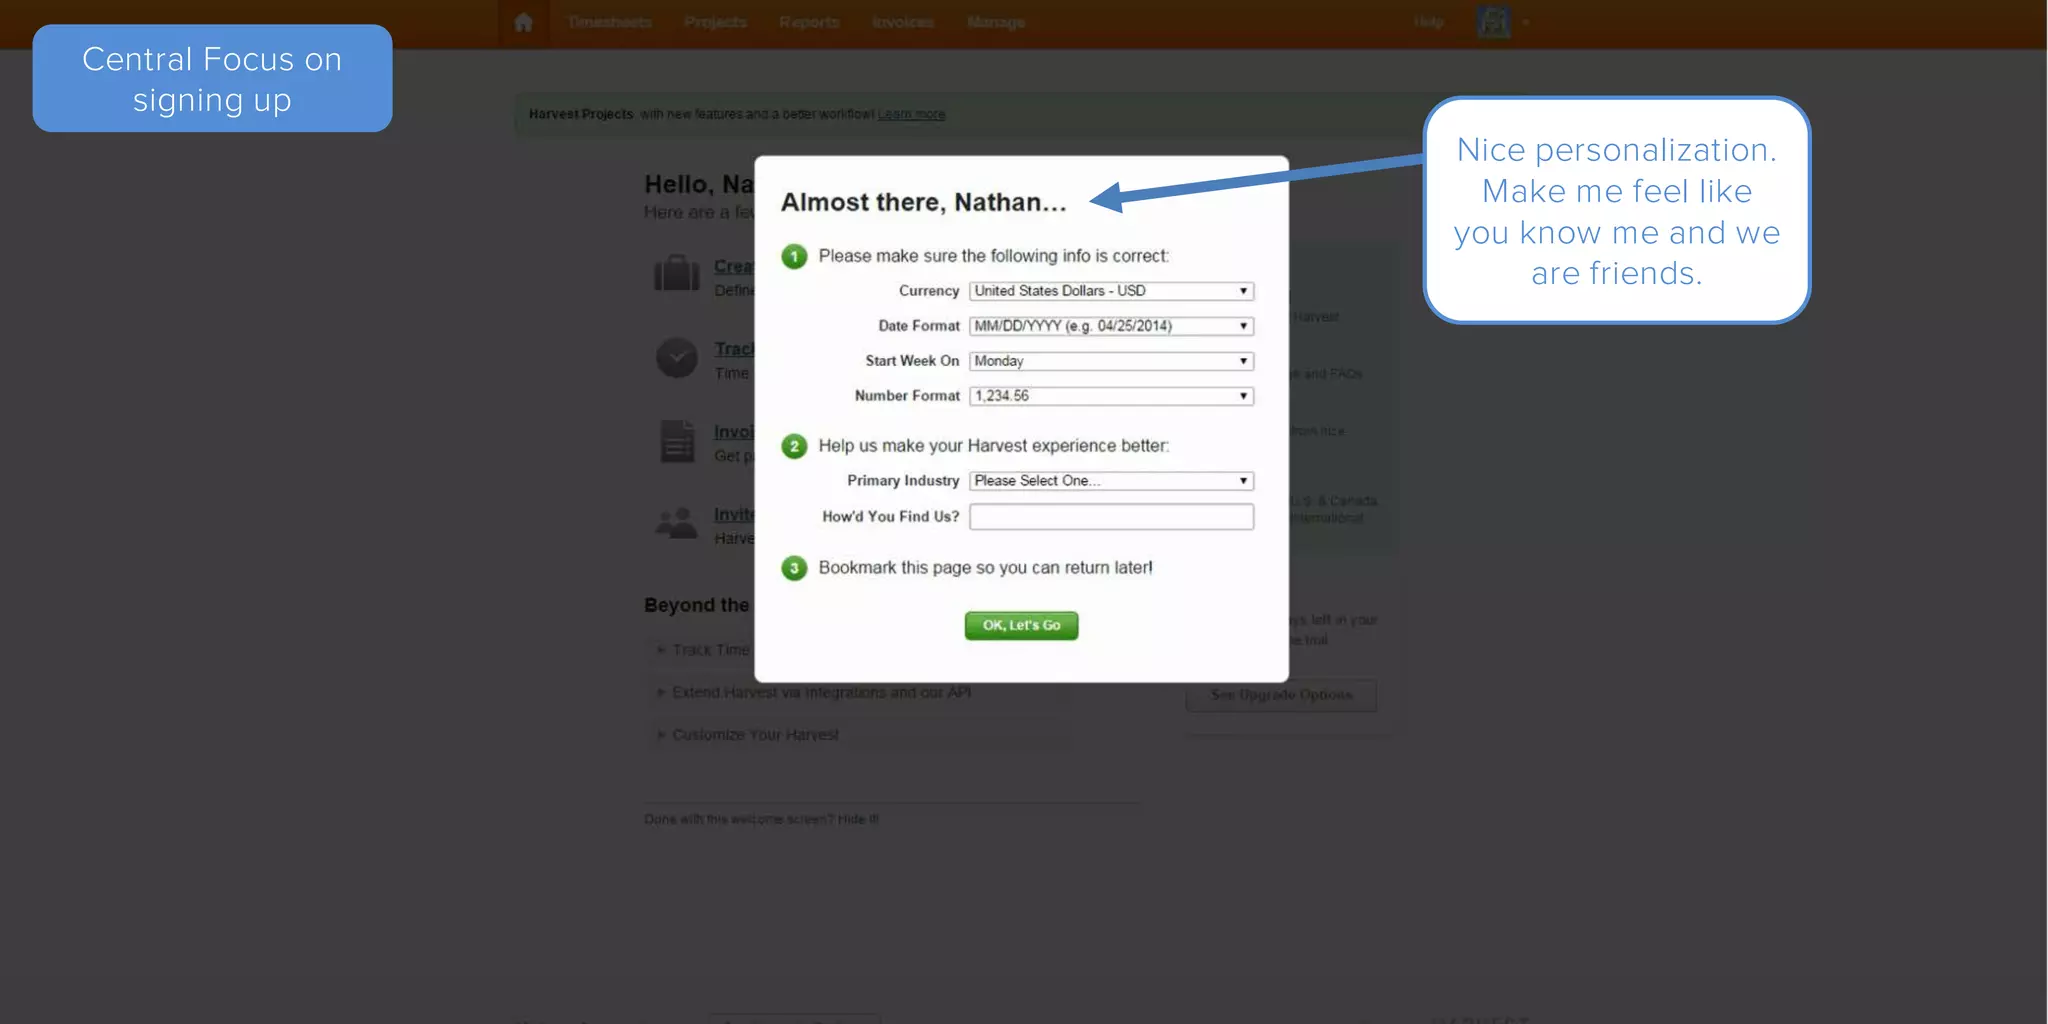Click the See Upgrade Options button

pyautogui.click(x=1281, y=695)
